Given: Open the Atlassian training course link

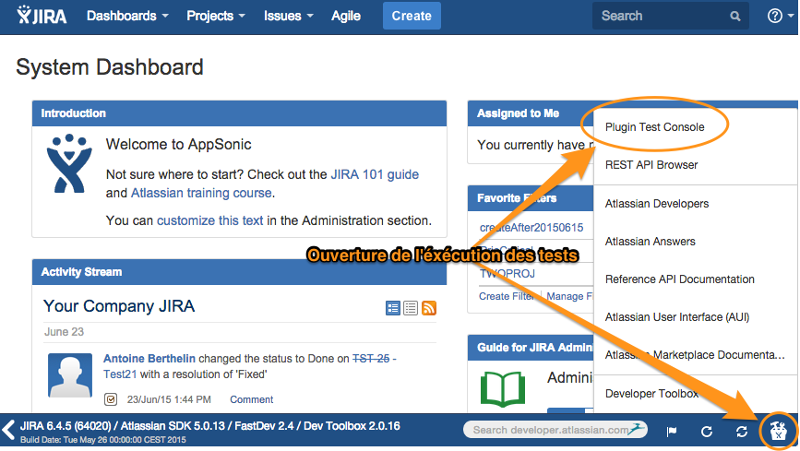Looking at the screenshot, I should click(201, 193).
